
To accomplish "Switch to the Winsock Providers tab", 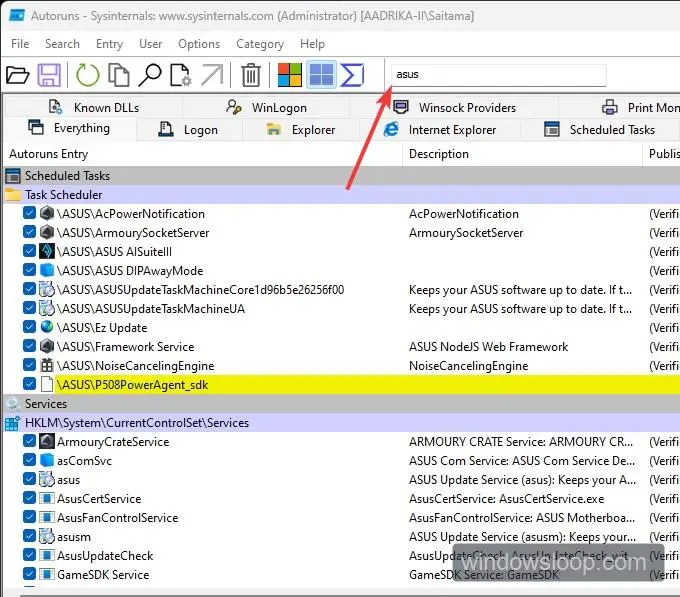I will [x=454, y=107].
